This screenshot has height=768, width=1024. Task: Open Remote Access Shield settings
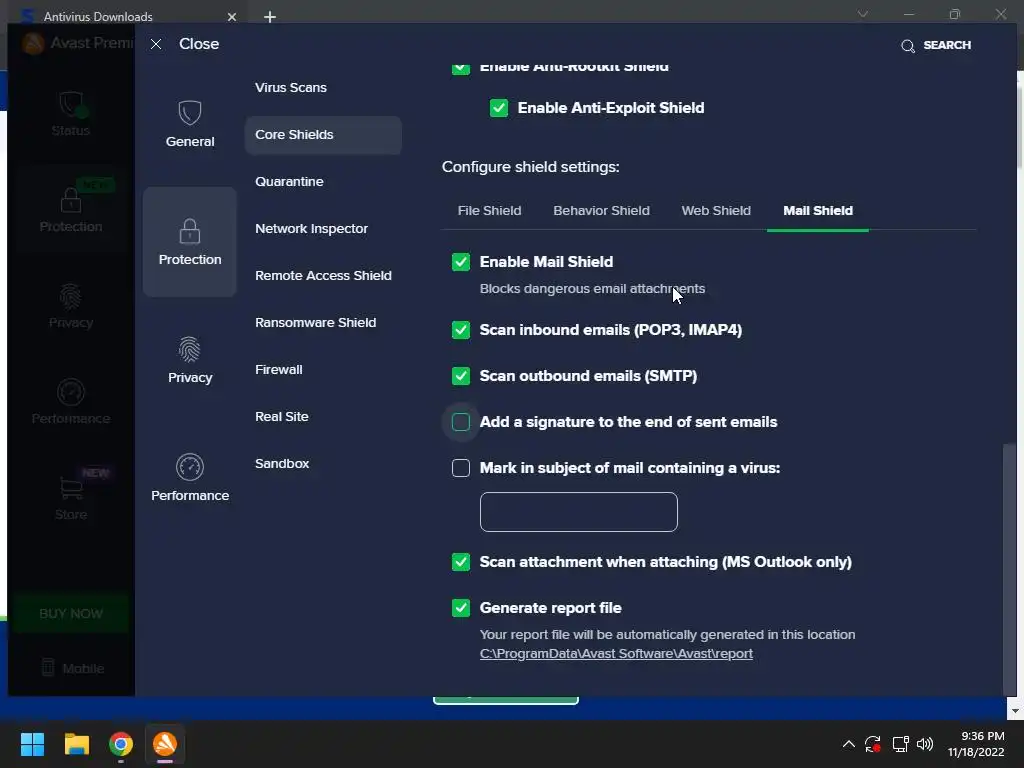(323, 276)
